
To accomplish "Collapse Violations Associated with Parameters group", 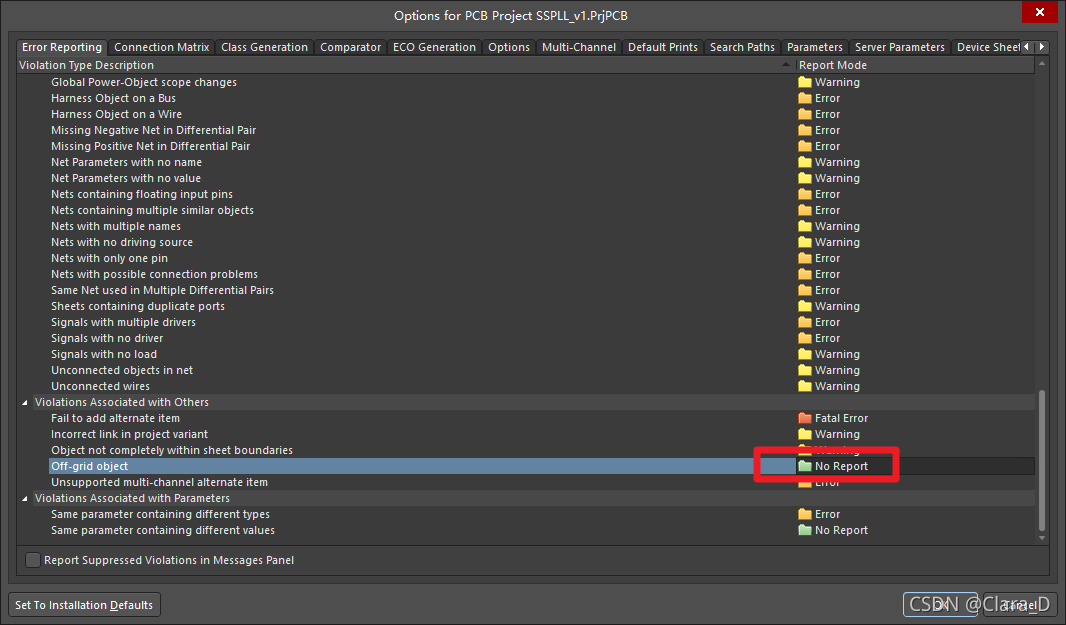I will pyautogui.click(x=25, y=498).
